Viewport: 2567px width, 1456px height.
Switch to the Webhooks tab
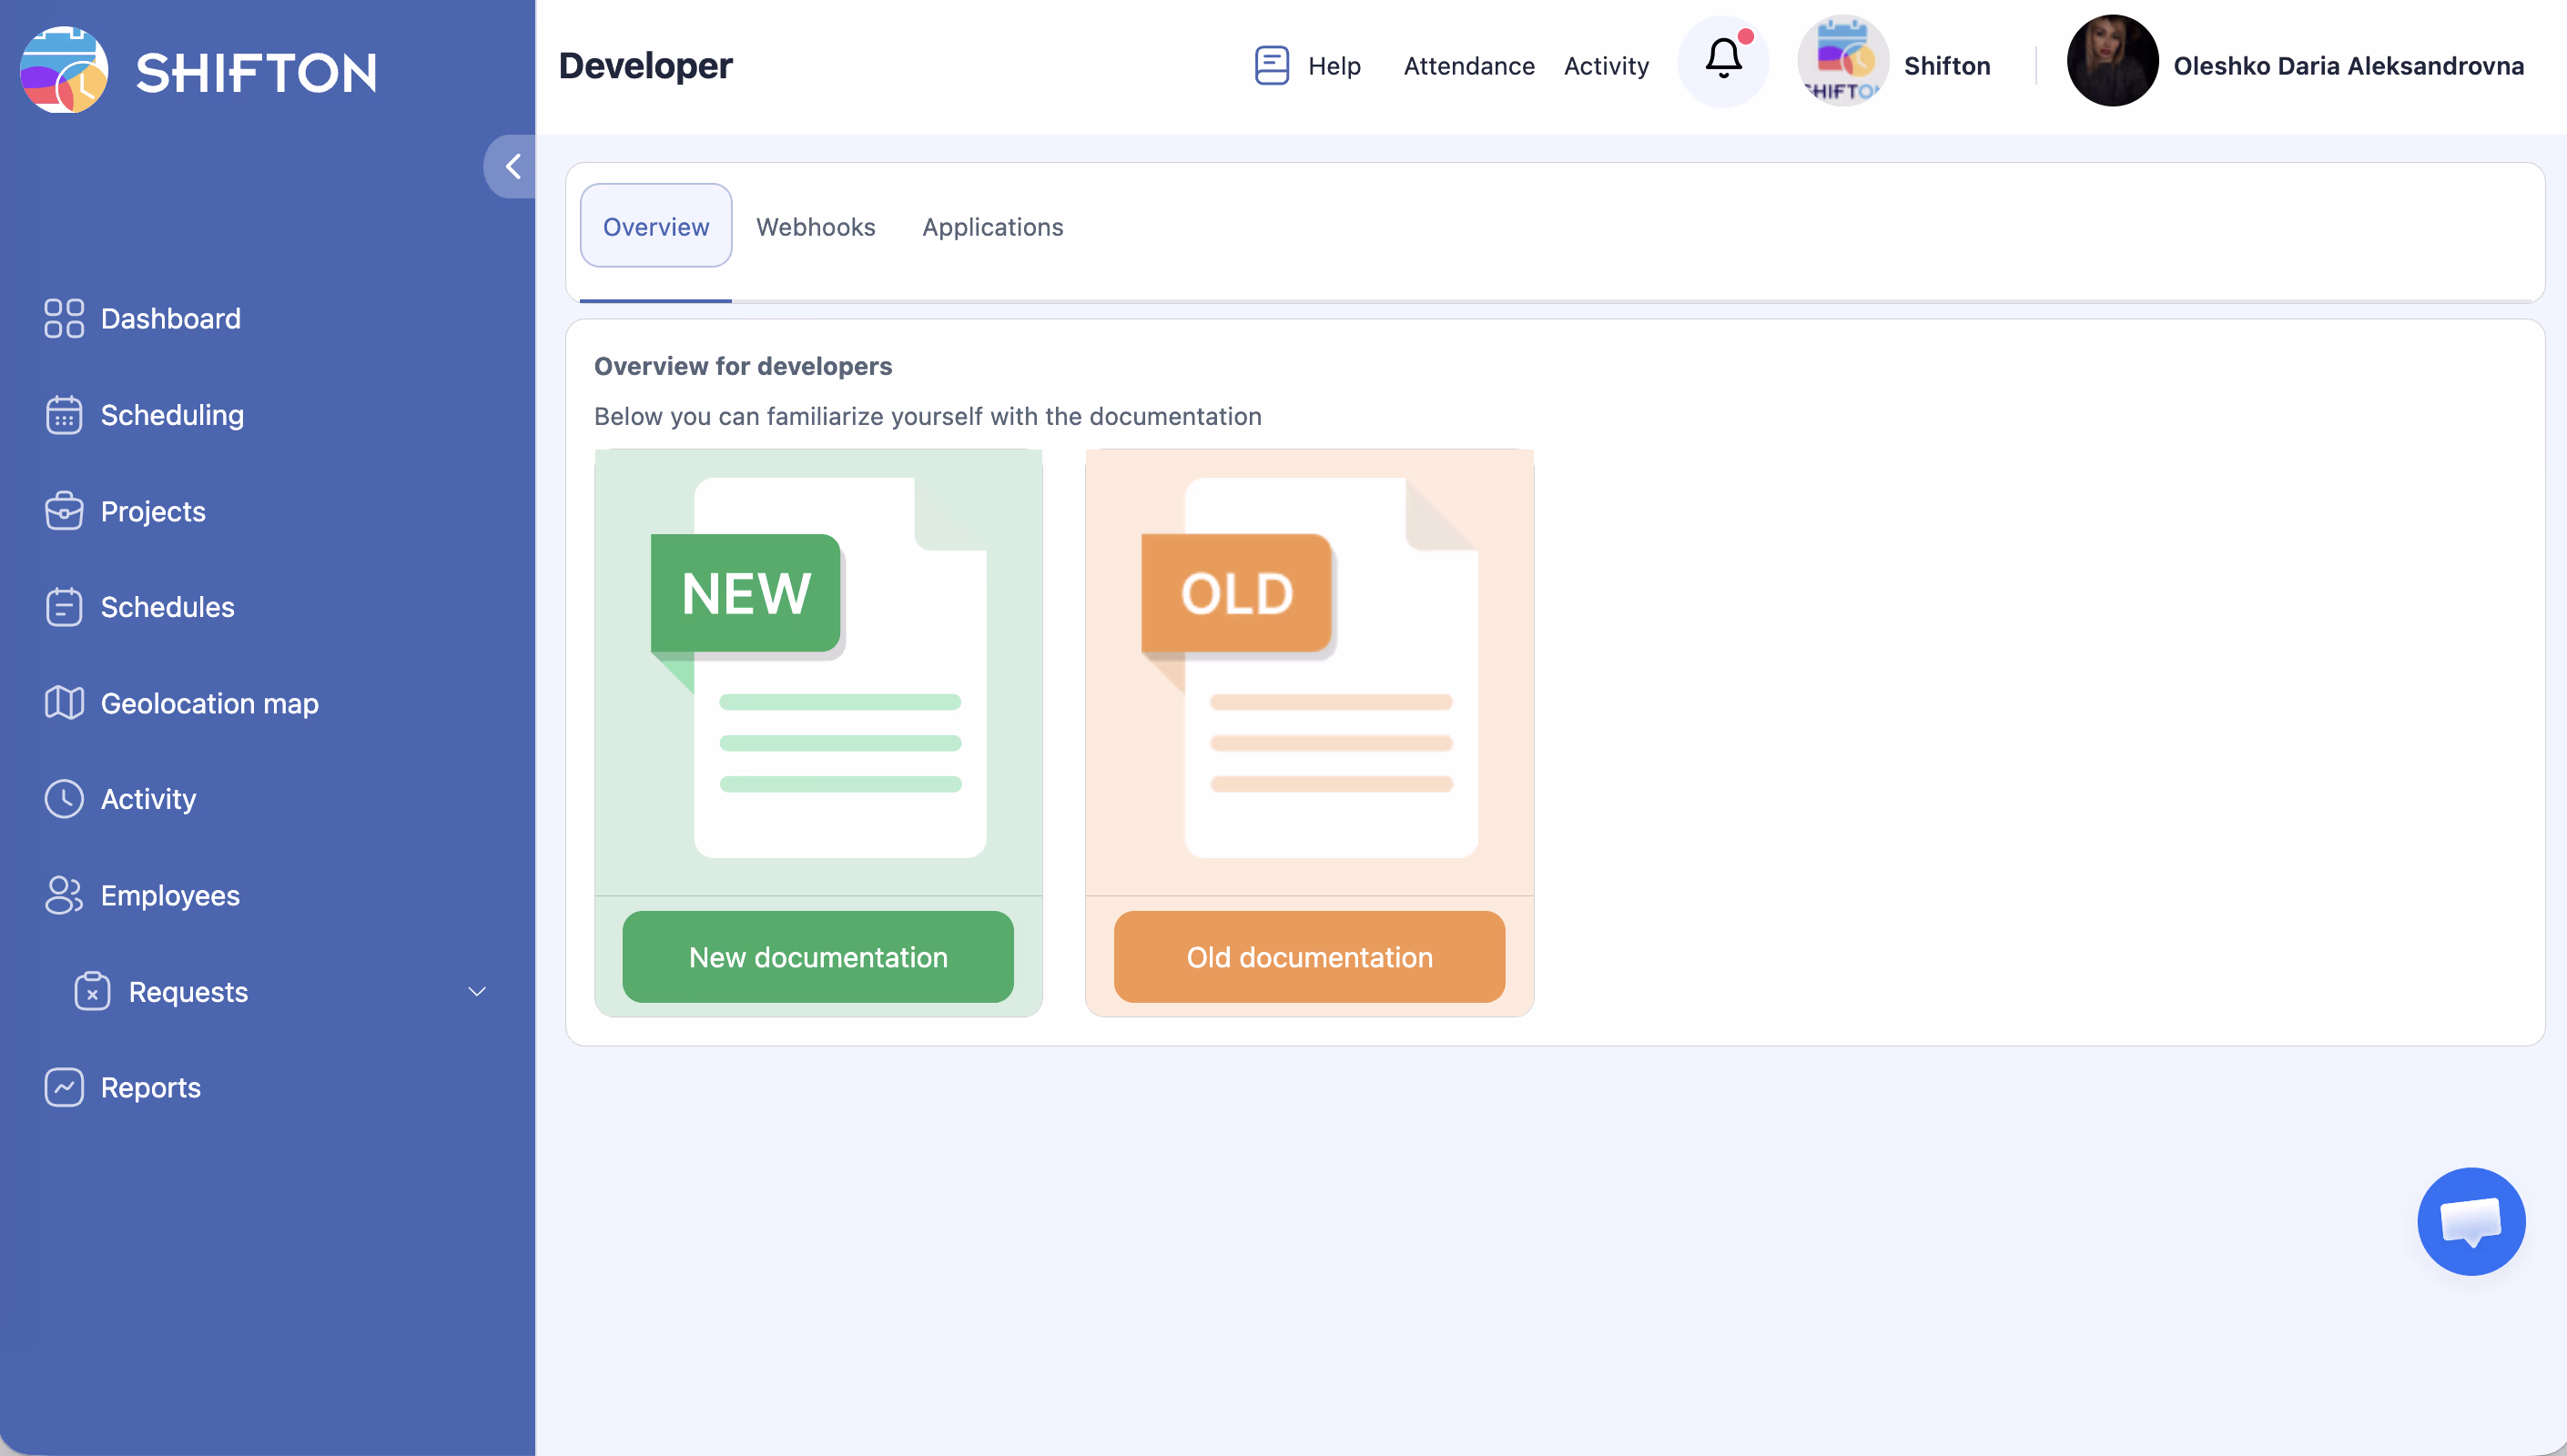point(815,227)
